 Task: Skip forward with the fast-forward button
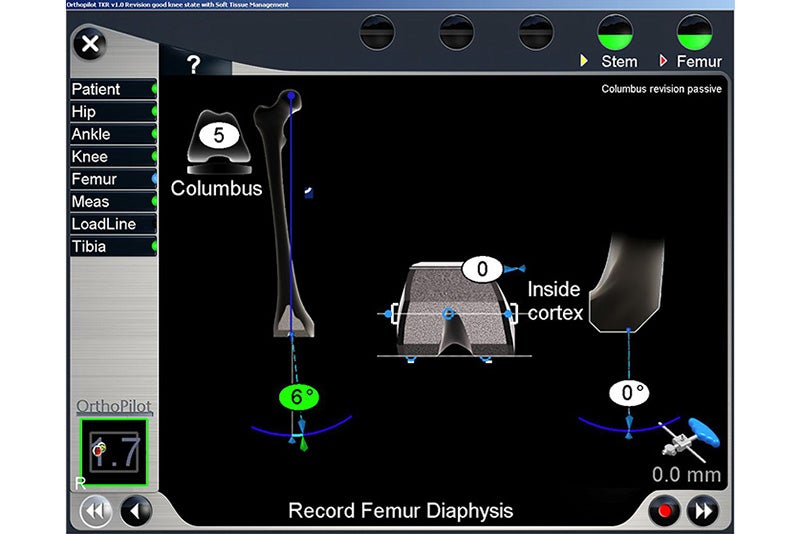[x=704, y=511]
